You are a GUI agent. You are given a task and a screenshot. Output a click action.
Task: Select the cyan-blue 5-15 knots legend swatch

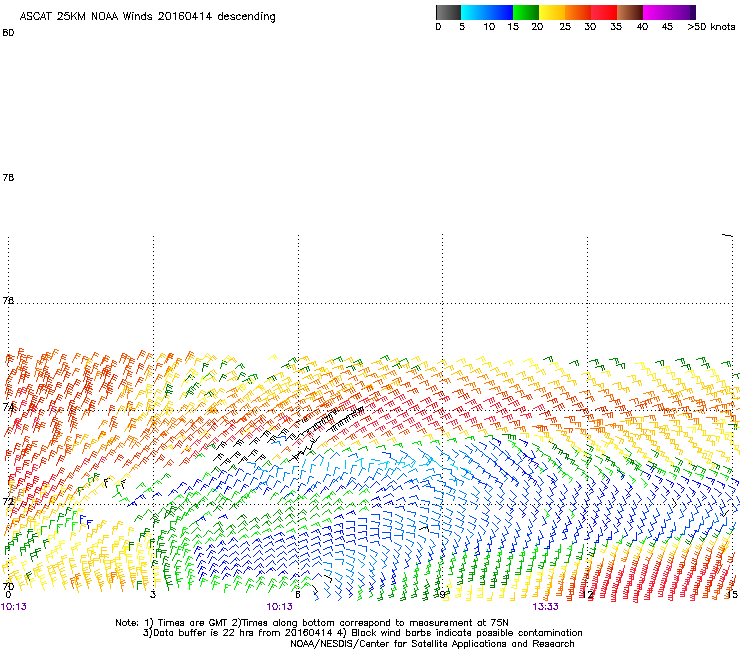pyautogui.click(x=487, y=12)
